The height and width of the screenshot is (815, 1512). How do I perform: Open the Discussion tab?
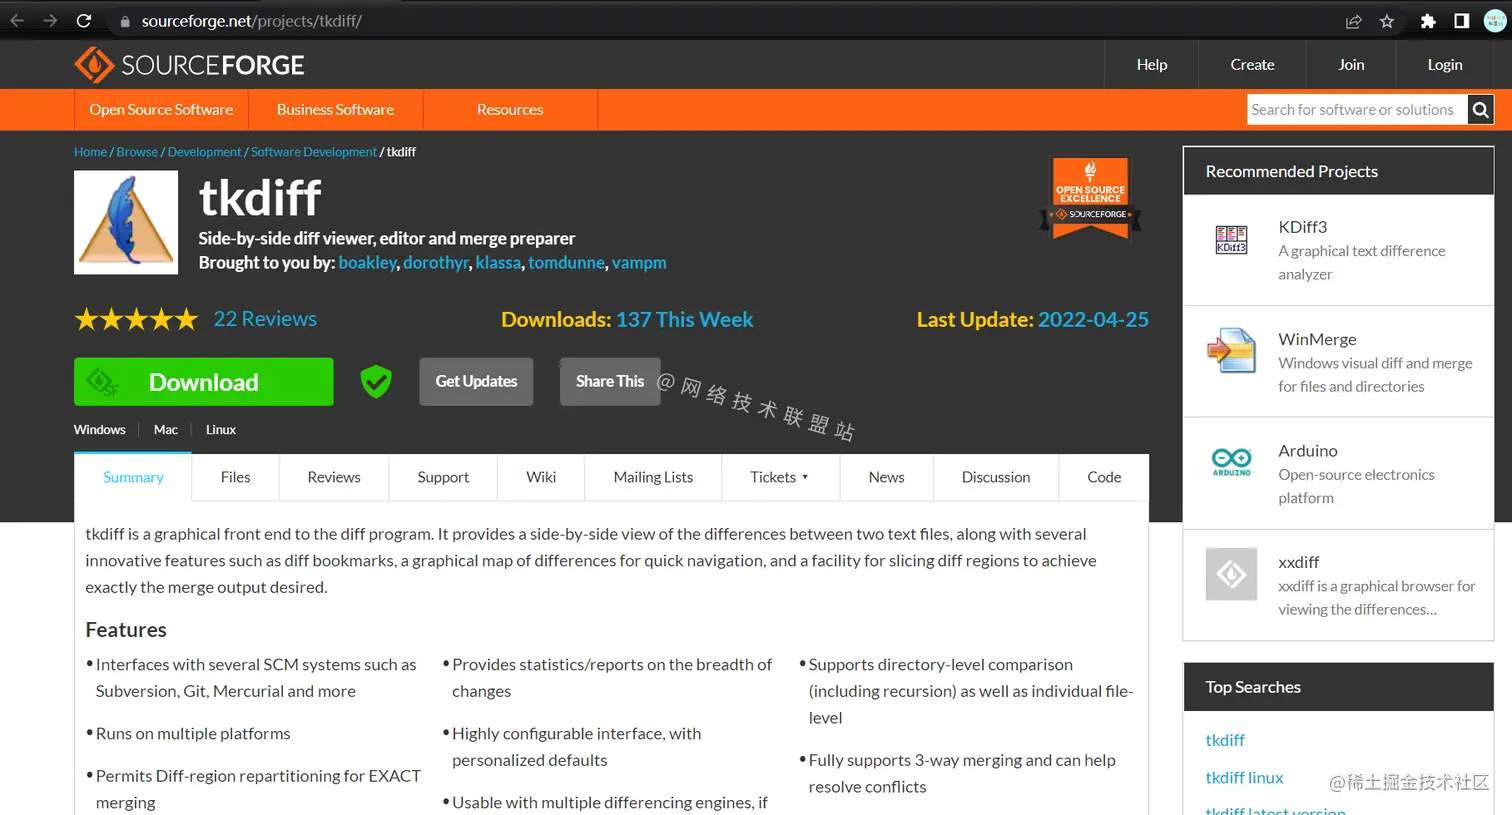coord(996,478)
